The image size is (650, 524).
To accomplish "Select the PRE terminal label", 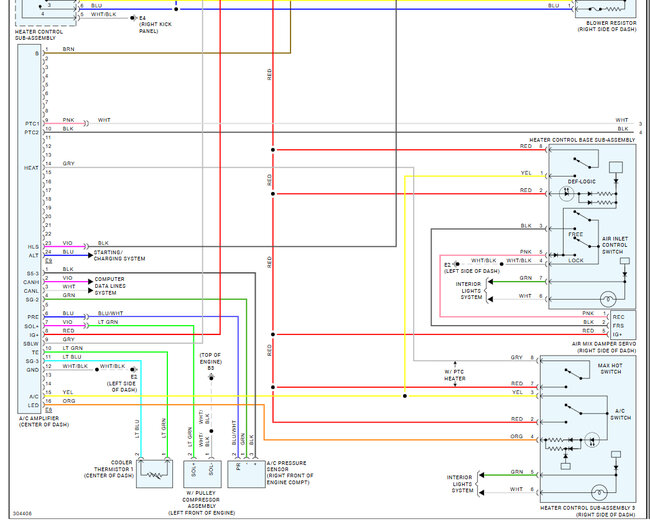I will 33,317.
